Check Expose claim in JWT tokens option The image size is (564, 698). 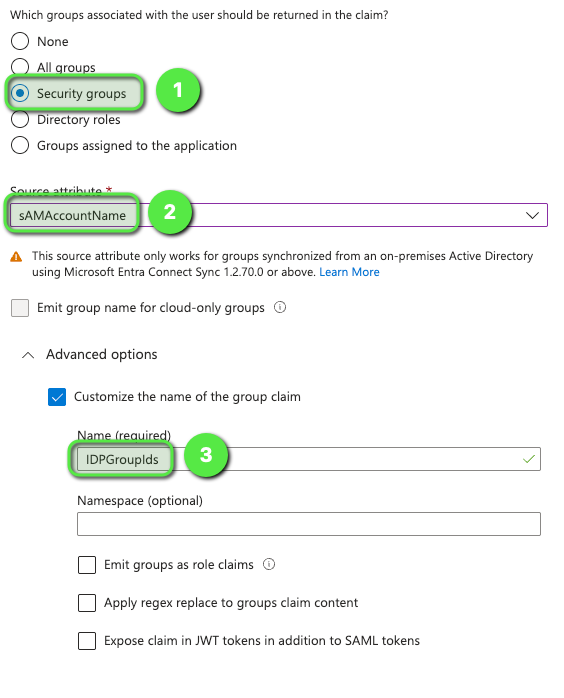click(x=87, y=641)
